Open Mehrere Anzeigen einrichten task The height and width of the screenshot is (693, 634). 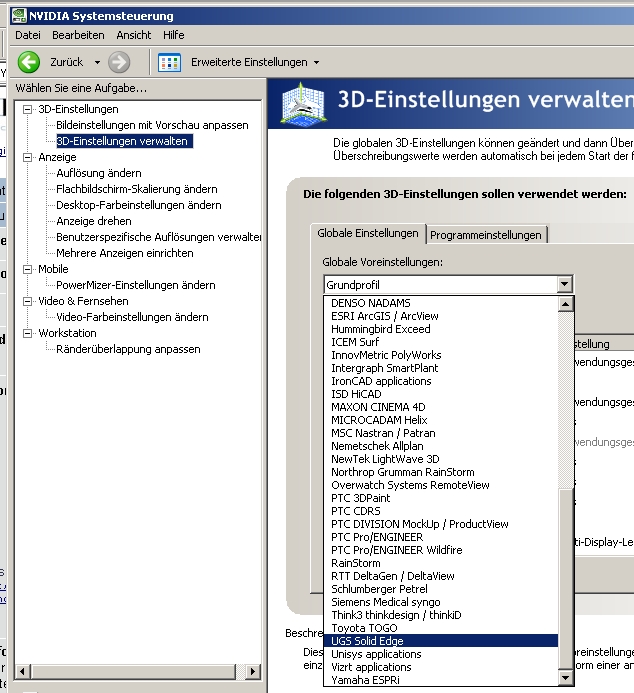125,253
